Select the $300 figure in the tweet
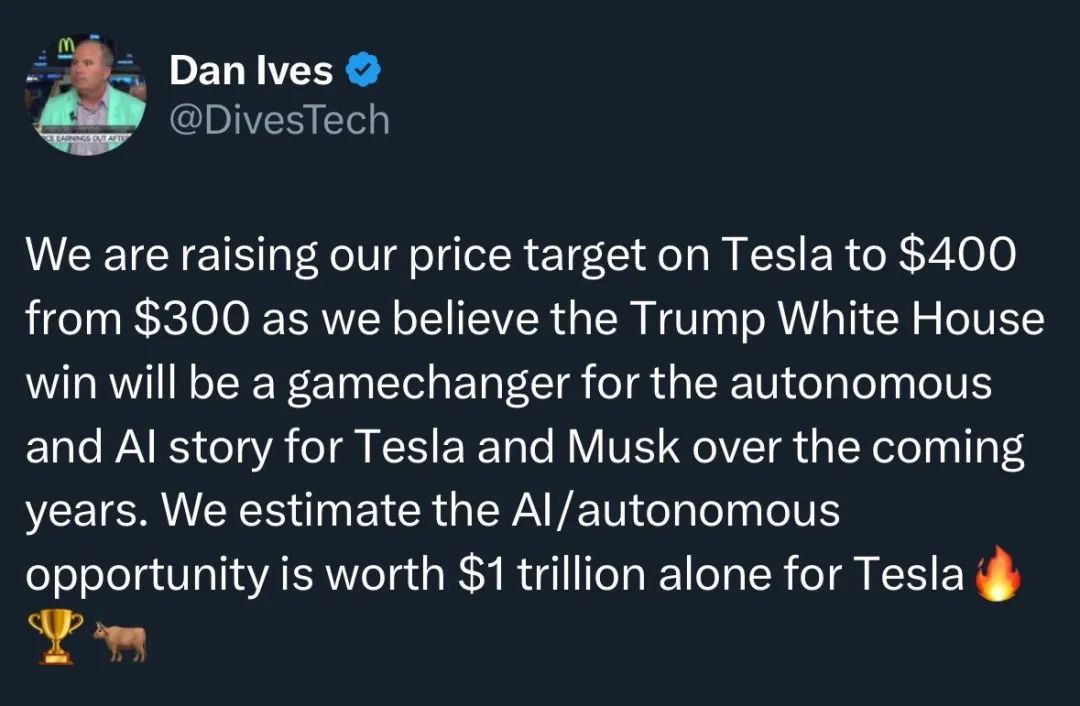This screenshot has width=1080, height=706. tap(191, 319)
